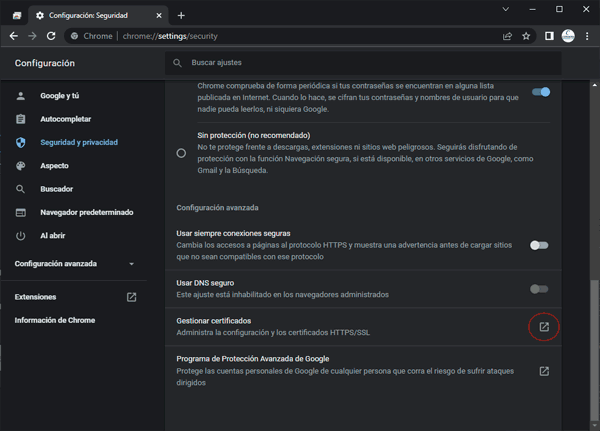Open Extensiones page link
This screenshot has width=600, height=431.
35,297
